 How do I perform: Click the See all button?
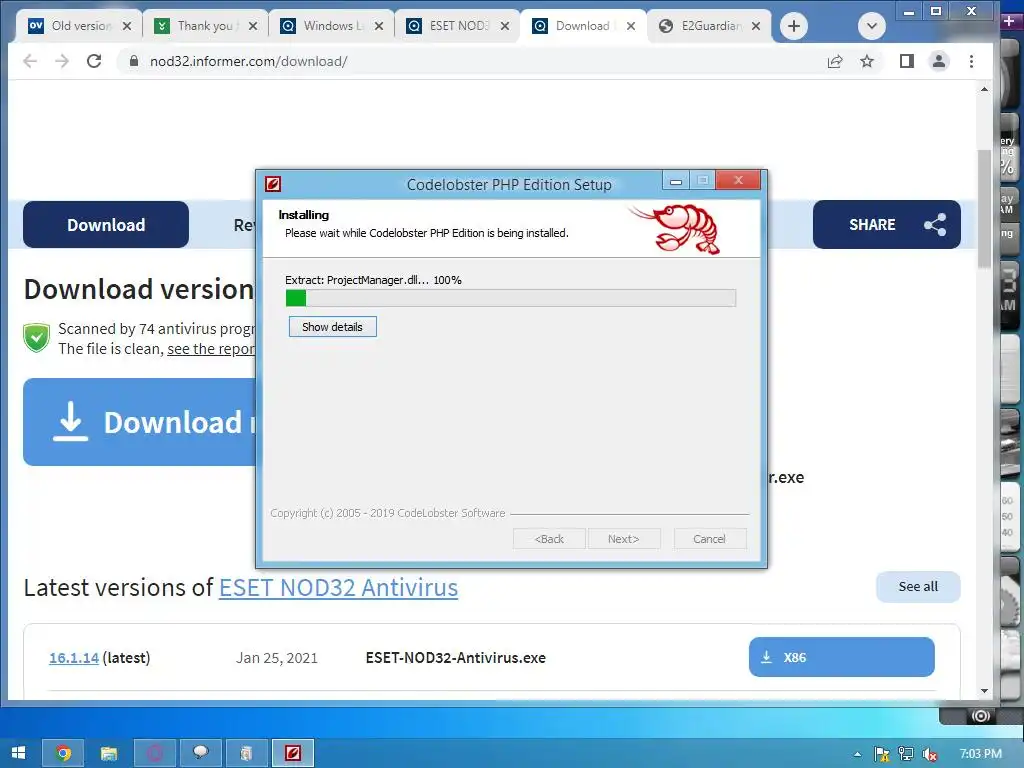click(918, 586)
